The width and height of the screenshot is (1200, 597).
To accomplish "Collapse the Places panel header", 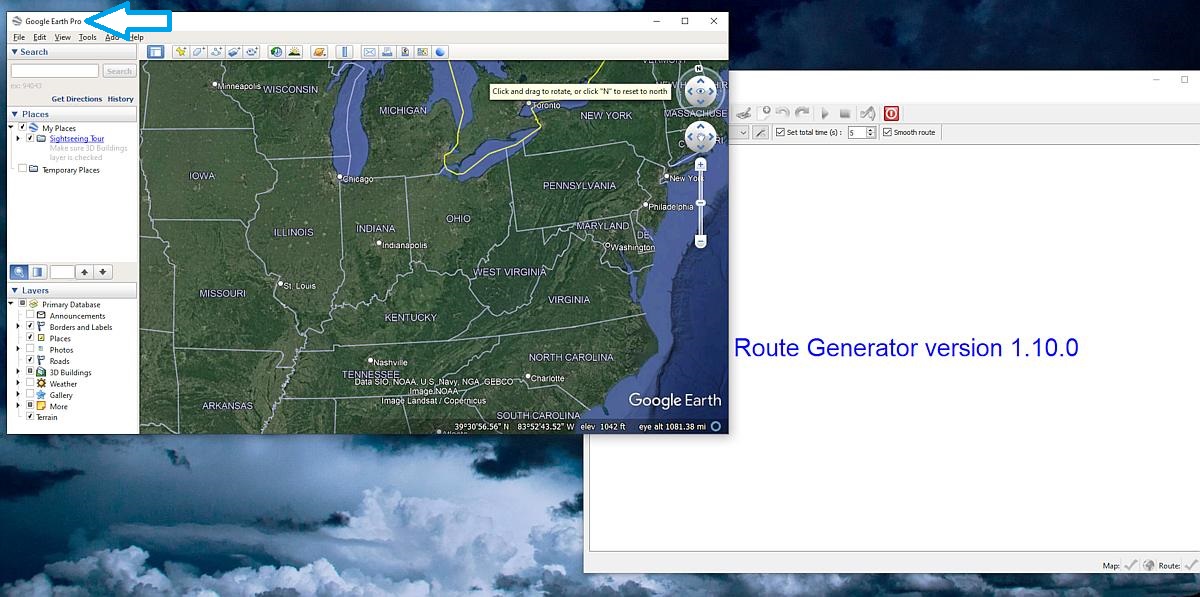I will point(73,114).
